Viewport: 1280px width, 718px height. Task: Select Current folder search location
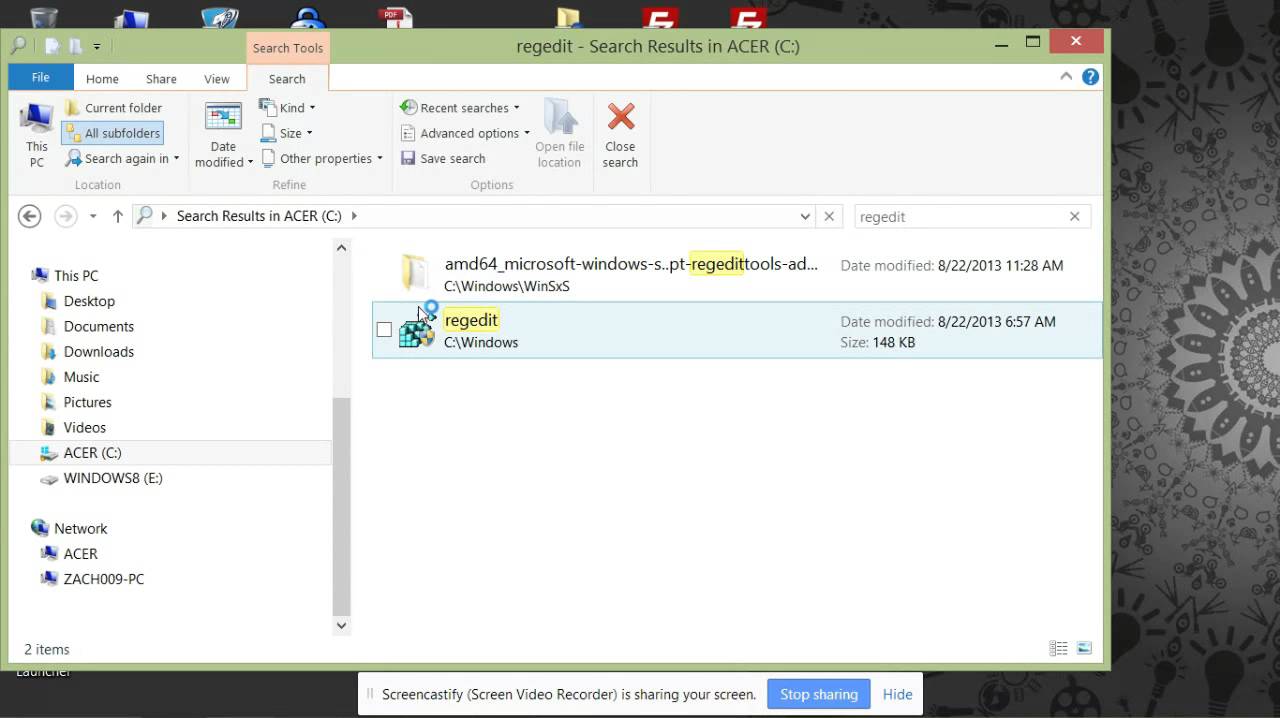113,108
